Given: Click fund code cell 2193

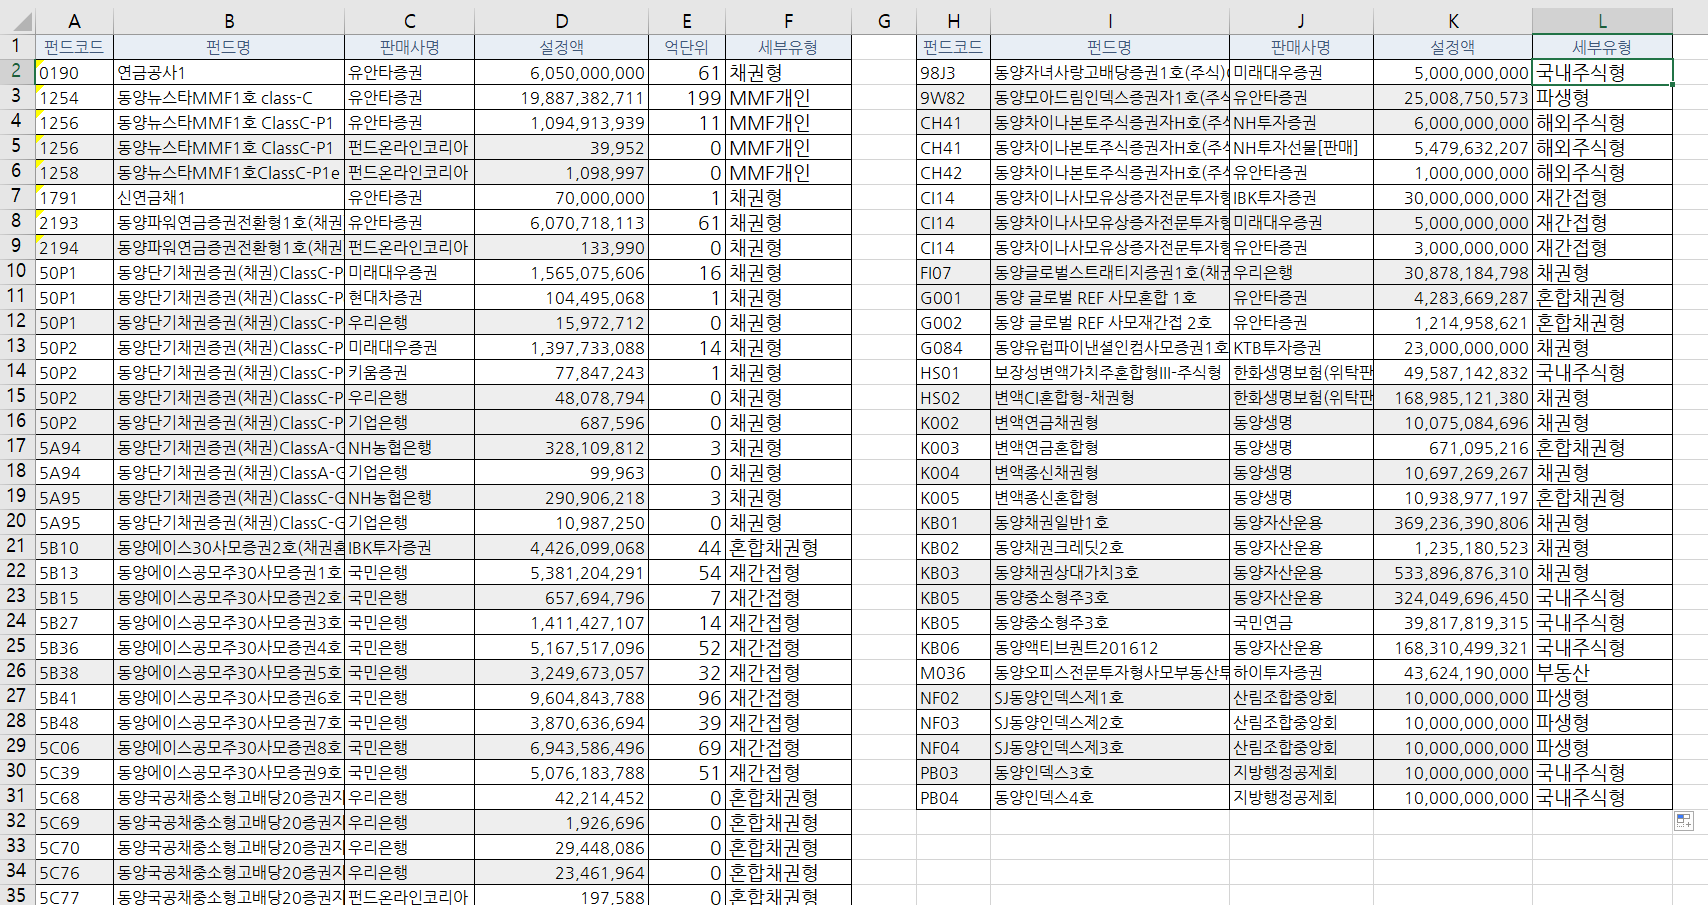Looking at the screenshot, I should point(75,222).
